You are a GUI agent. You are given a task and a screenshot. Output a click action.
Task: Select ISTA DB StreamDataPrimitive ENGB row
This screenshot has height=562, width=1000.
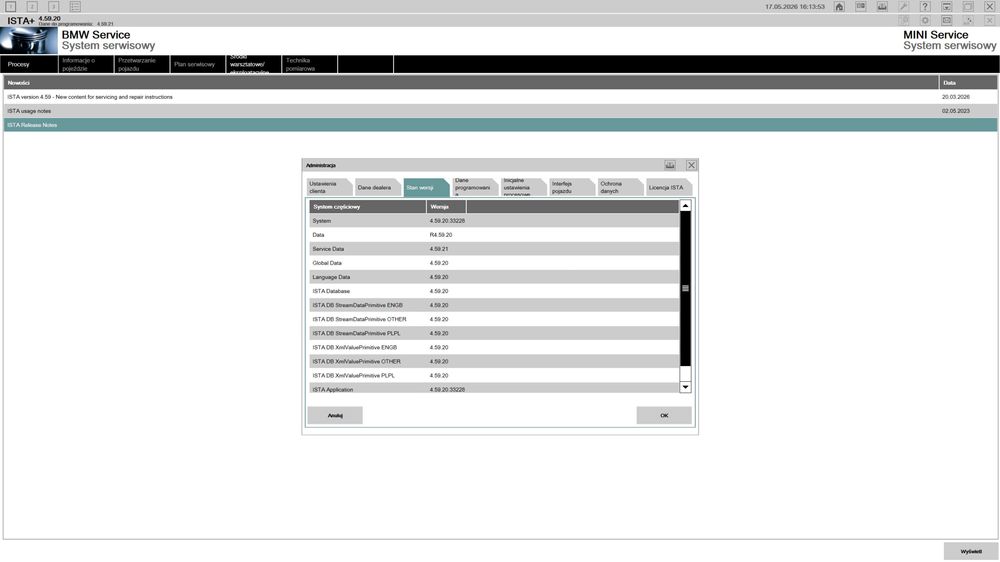(x=494, y=305)
